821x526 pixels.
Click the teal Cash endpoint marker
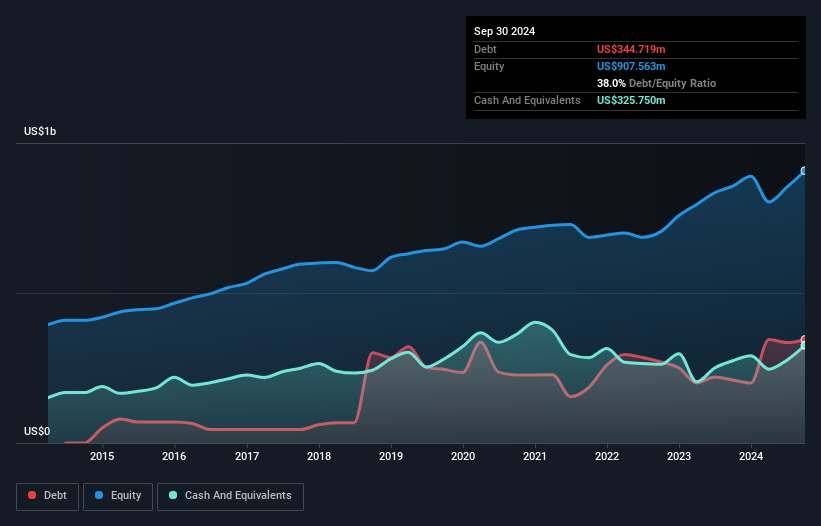coord(804,345)
